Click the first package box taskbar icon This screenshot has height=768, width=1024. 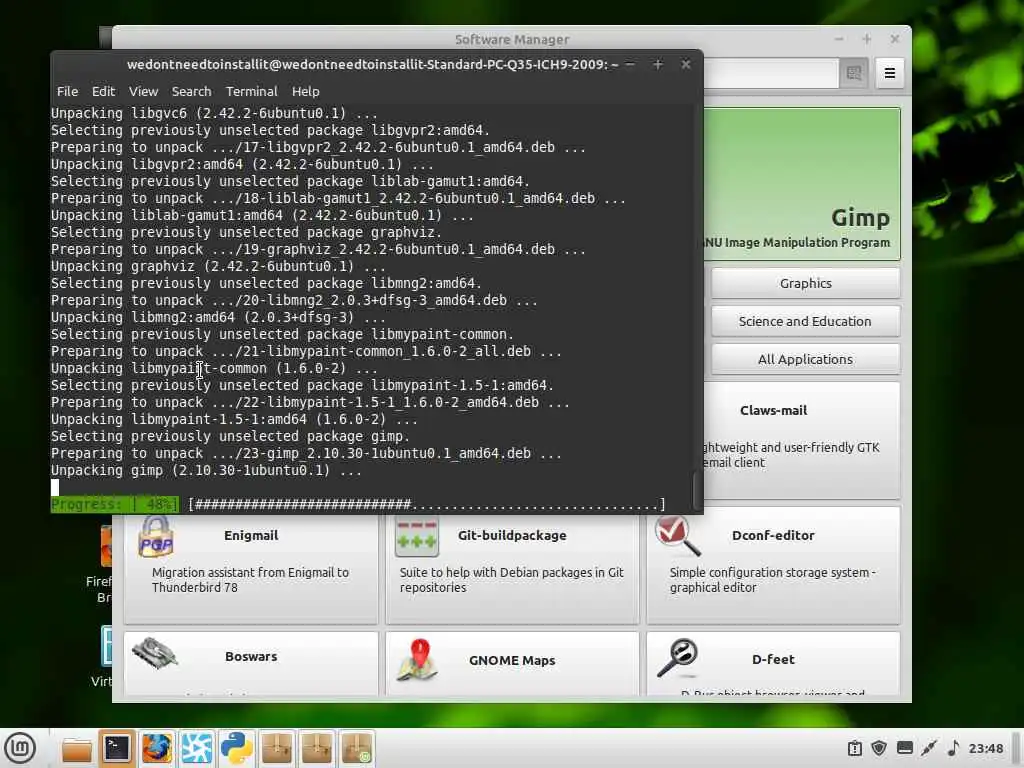pyautogui.click(x=276, y=748)
